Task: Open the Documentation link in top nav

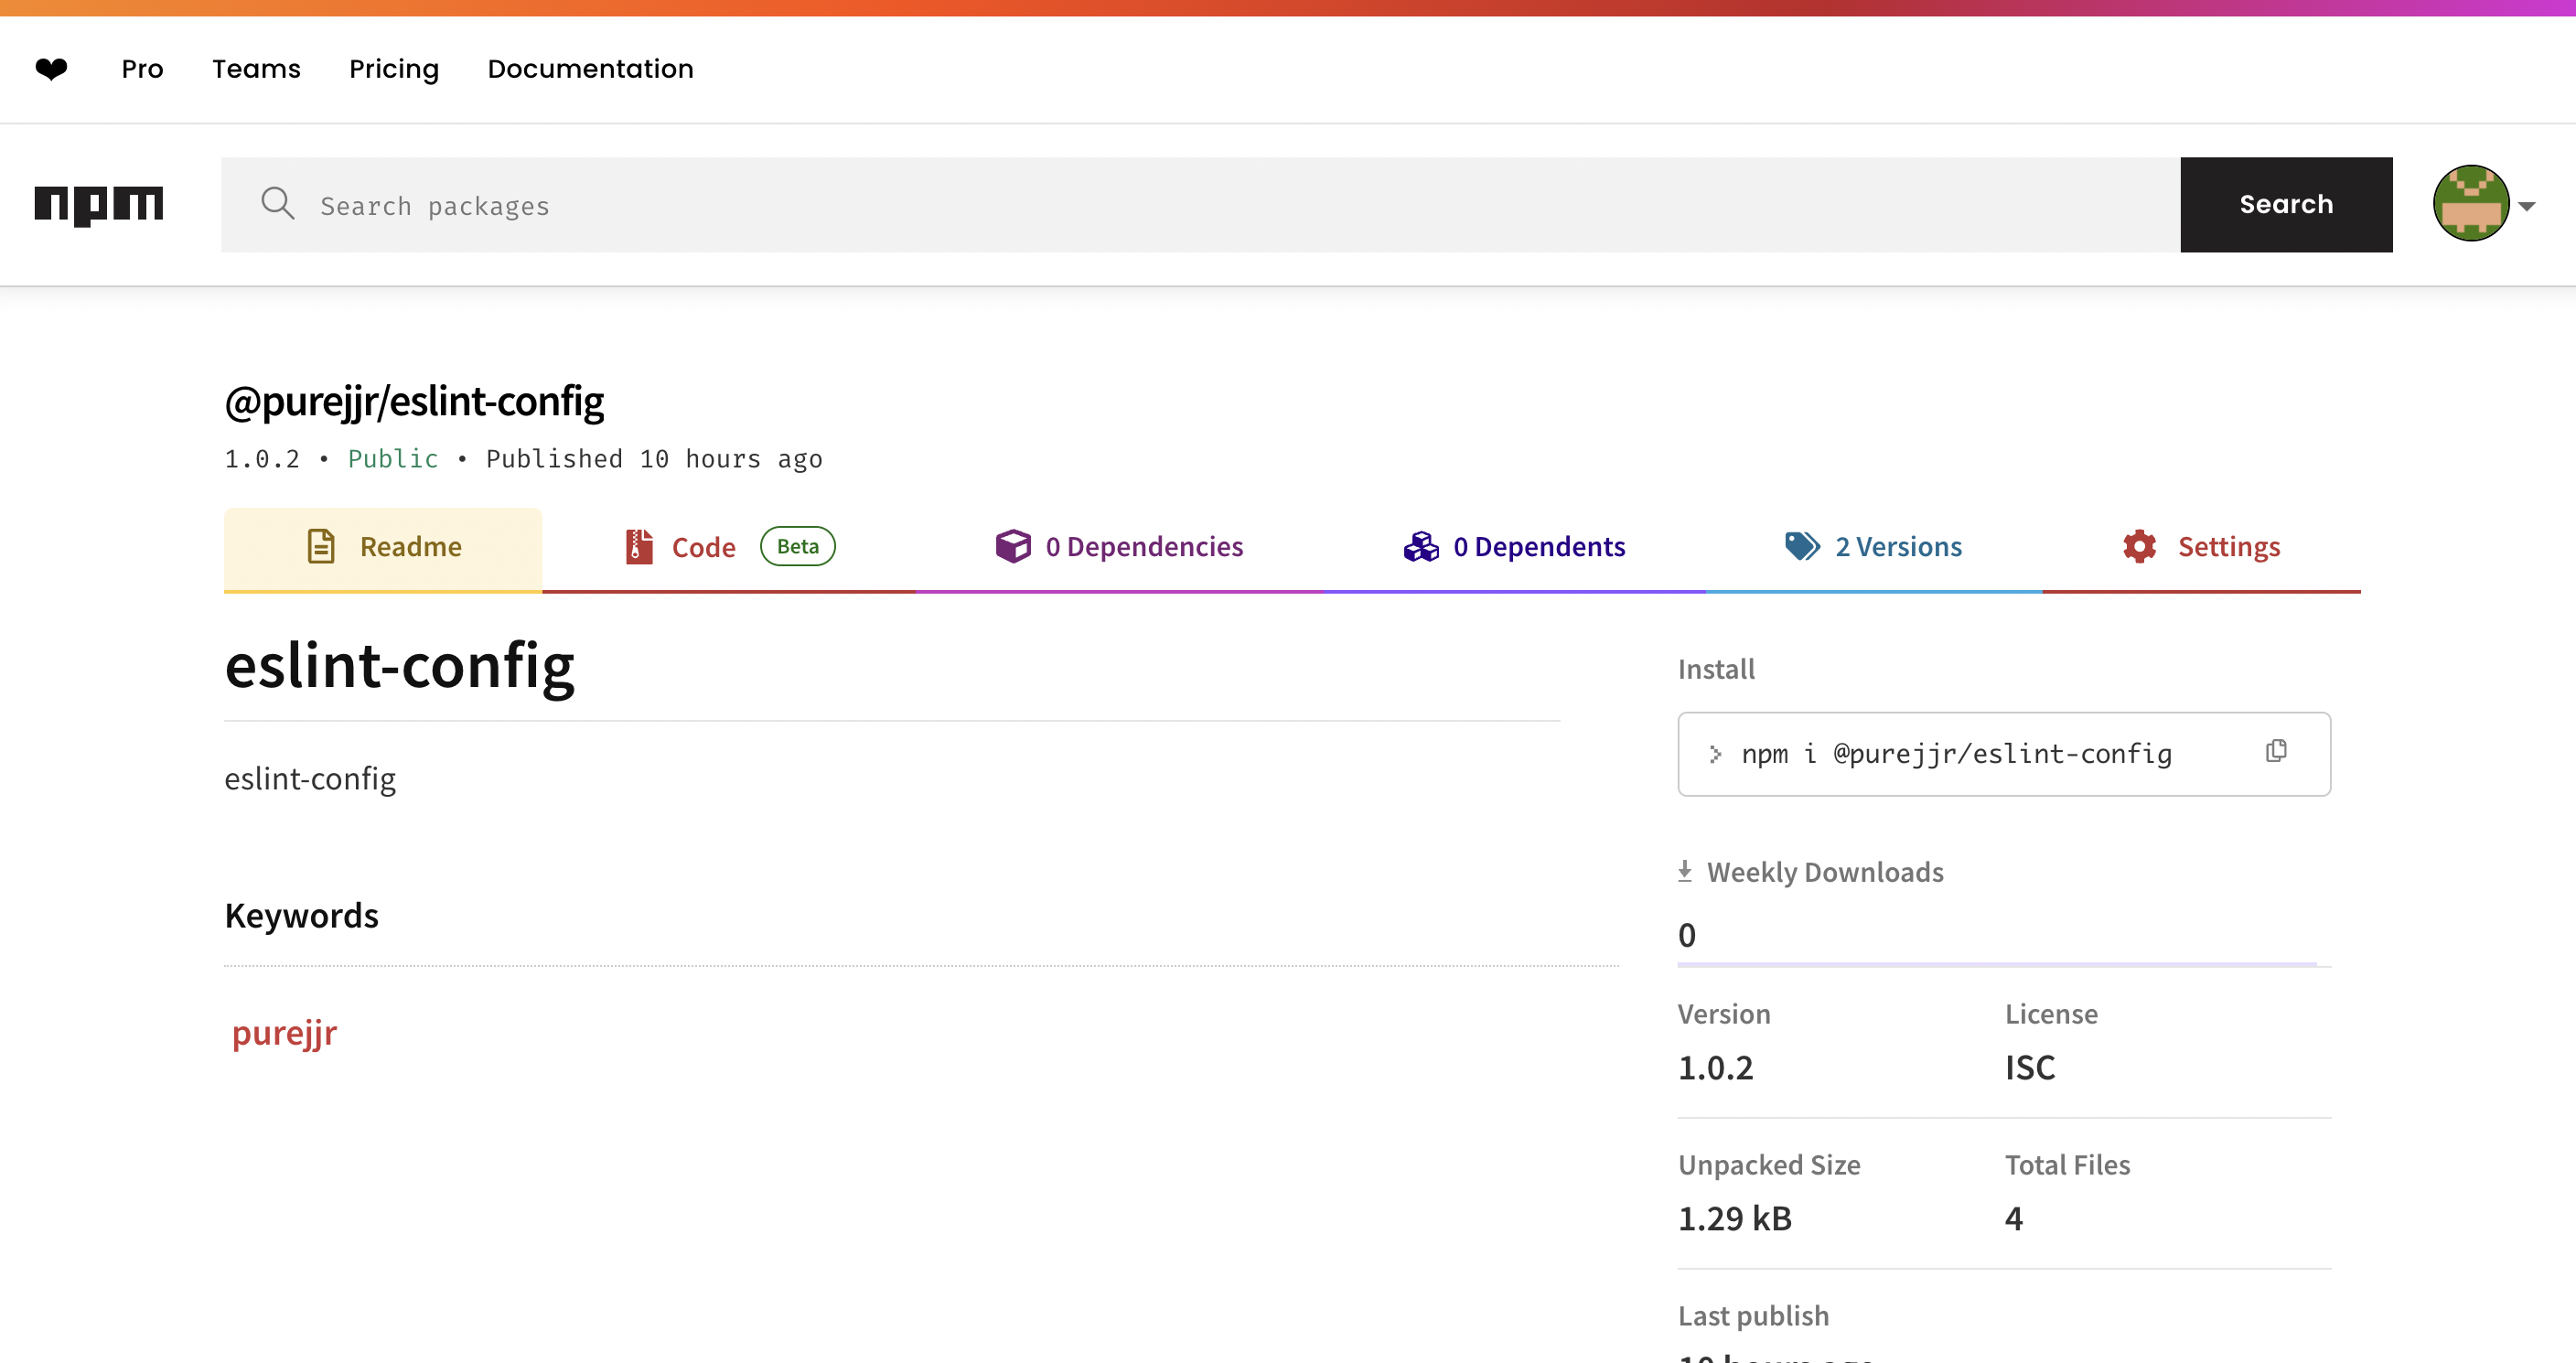Action: pos(590,68)
